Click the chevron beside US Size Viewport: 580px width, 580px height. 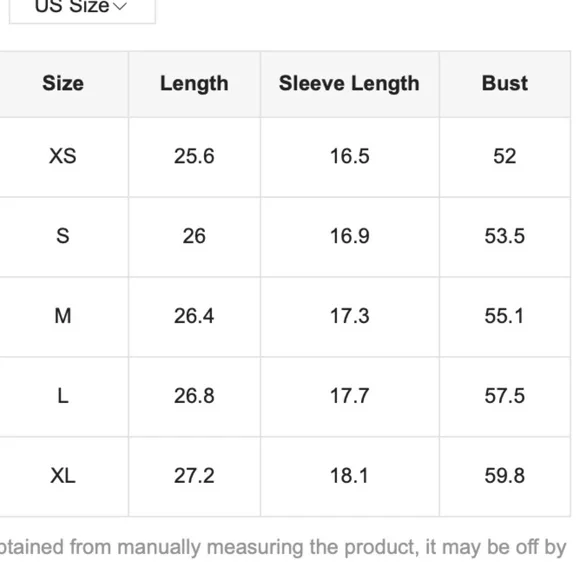click(x=120, y=6)
